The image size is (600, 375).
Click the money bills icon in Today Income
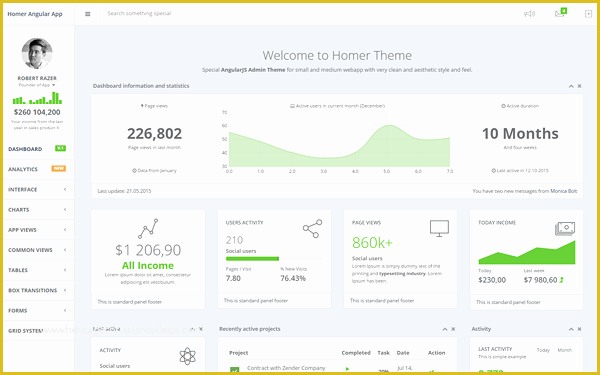tap(565, 229)
